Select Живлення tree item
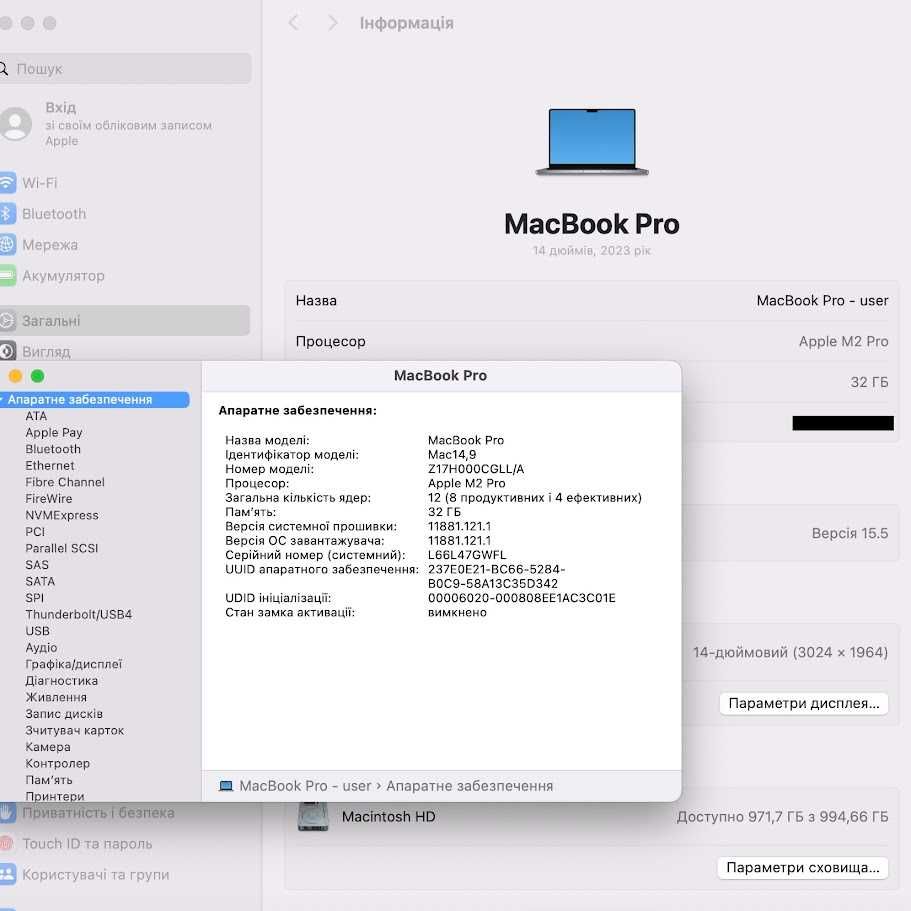 [x=56, y=697]
